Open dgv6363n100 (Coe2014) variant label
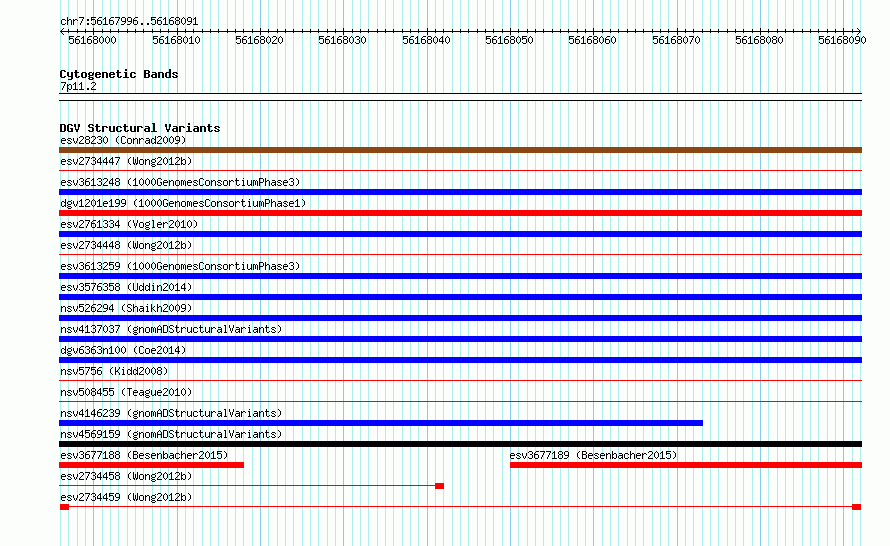Viewport: 890px width, 546px height. [x=123, y=350]
